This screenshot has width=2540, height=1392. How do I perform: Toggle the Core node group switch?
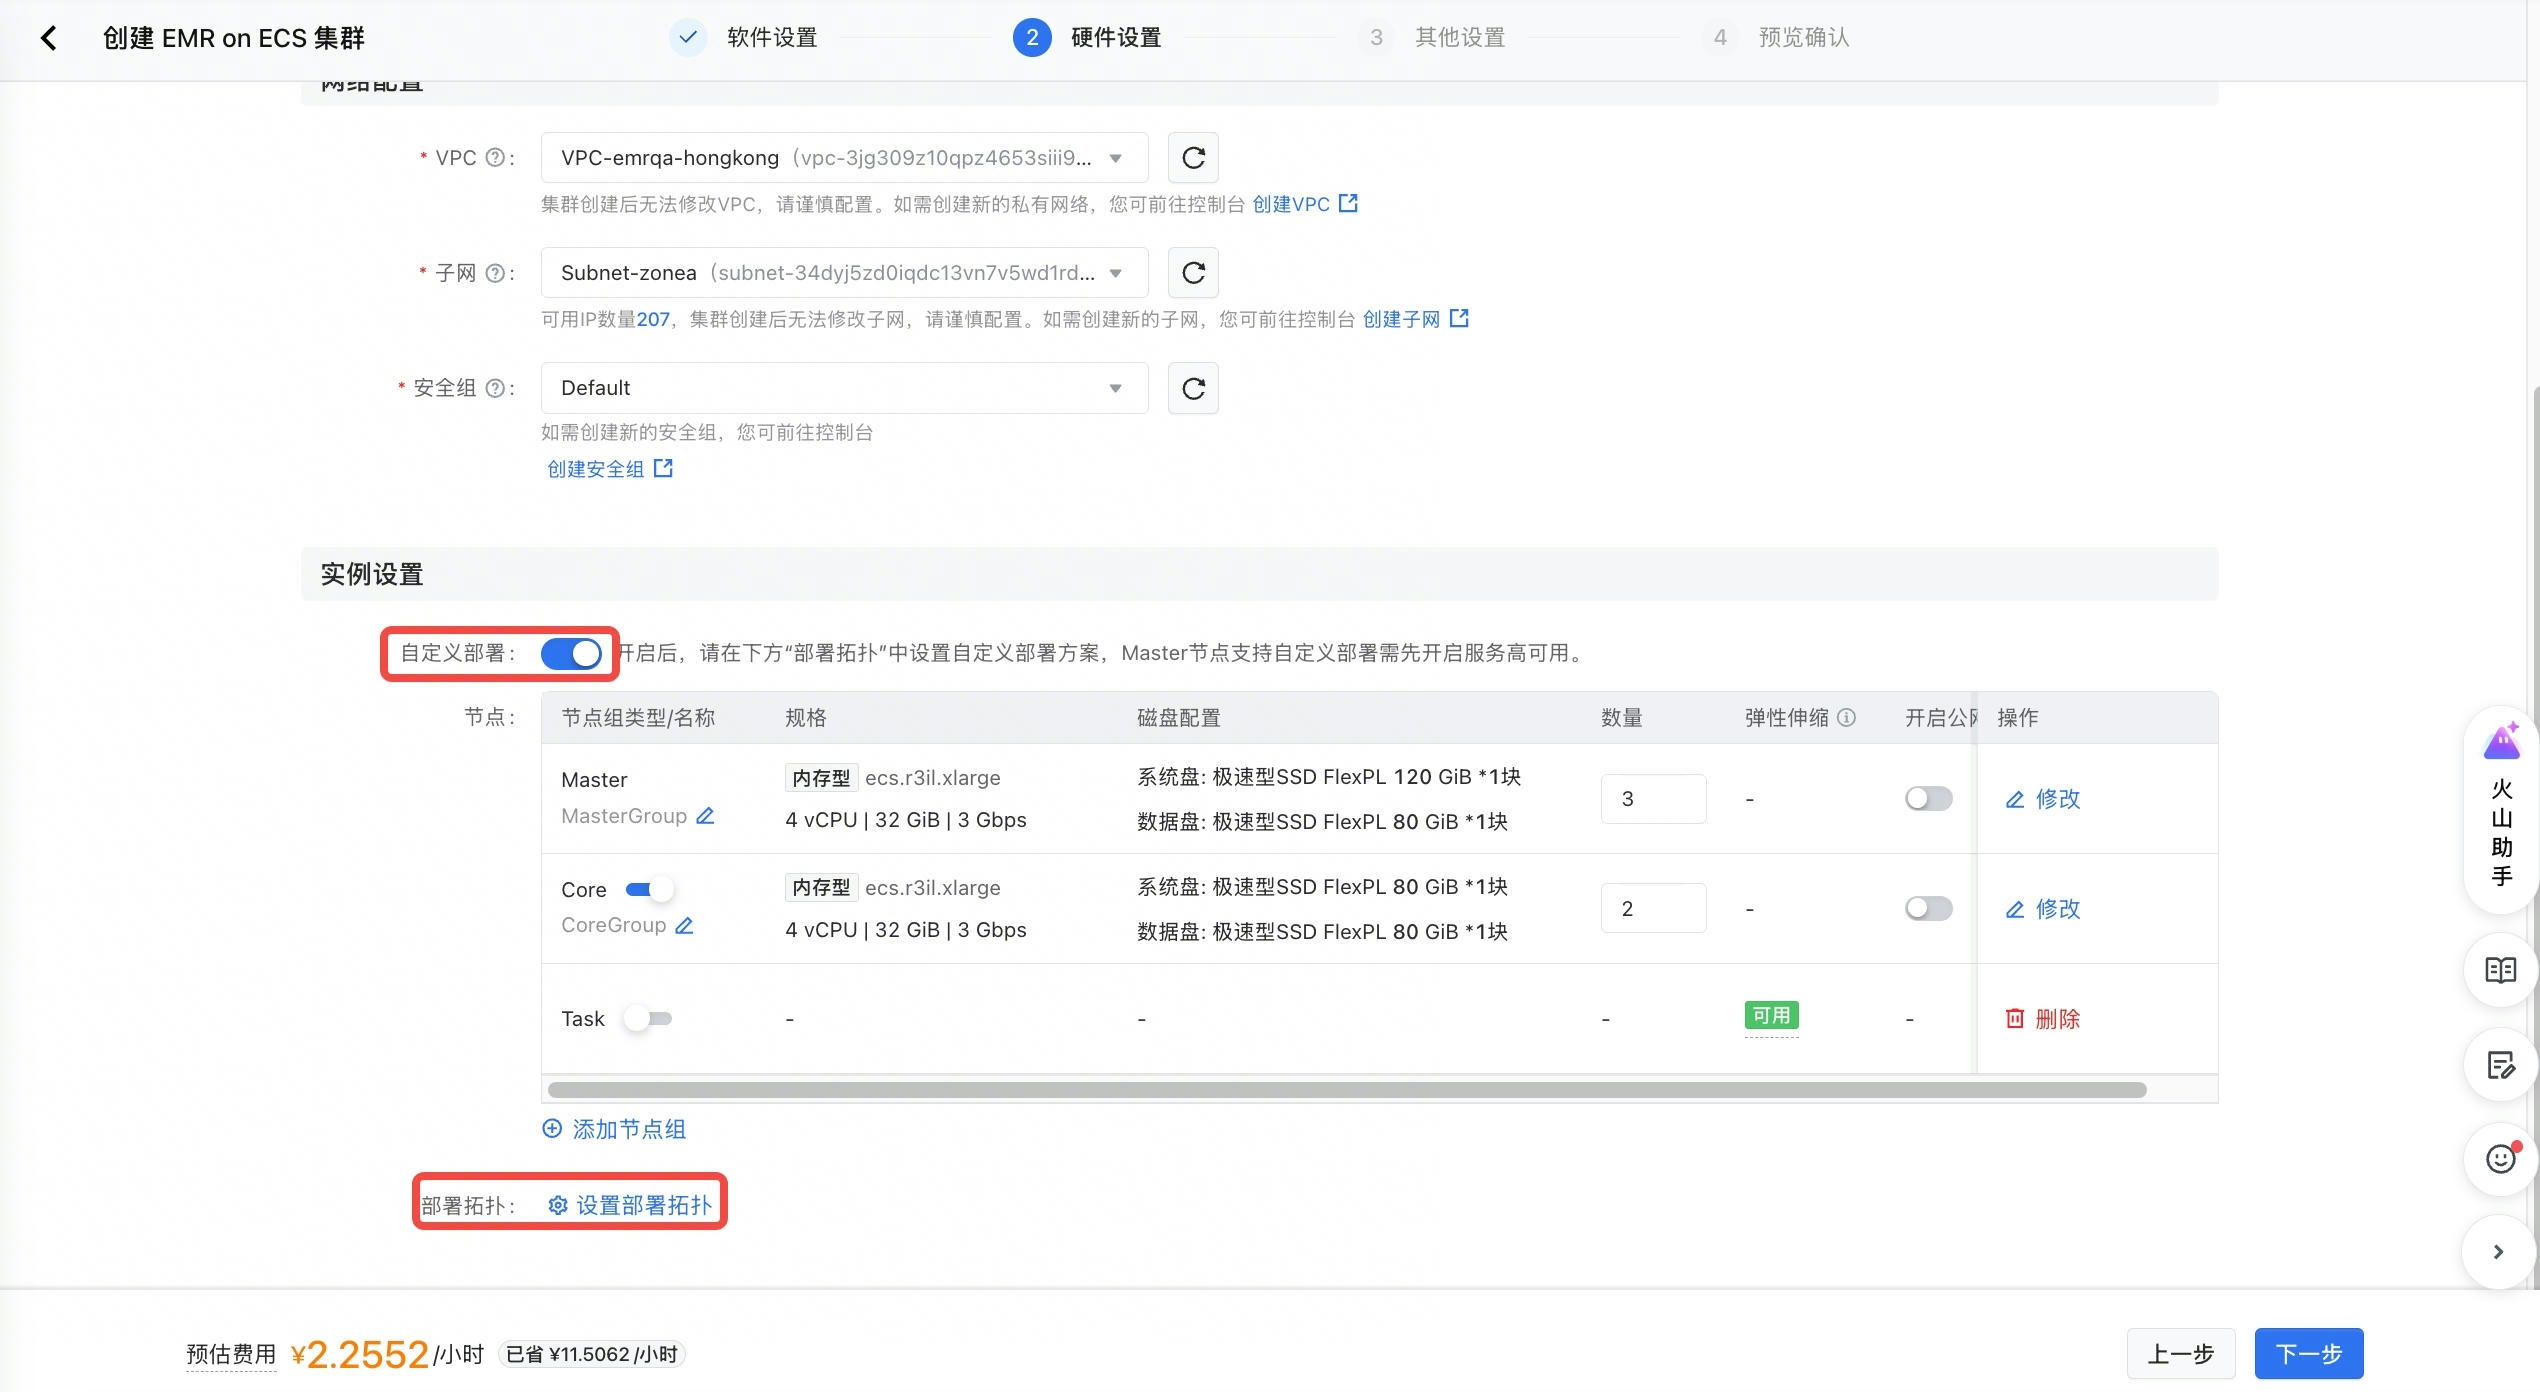point(649,889)
